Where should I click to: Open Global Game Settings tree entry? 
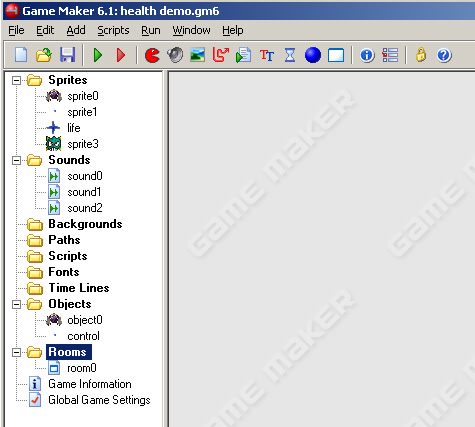(99, 400)
